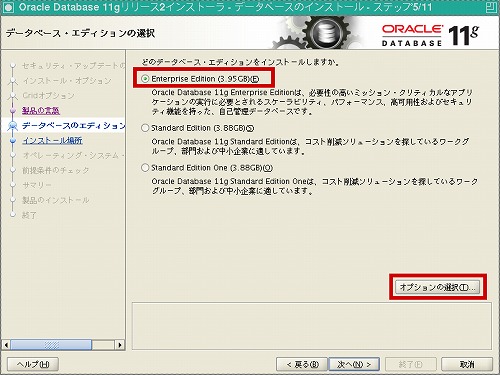Click the heading データベース・エディションの選択
This screenshot has height=375, width=500.
[x=80, y=33]
